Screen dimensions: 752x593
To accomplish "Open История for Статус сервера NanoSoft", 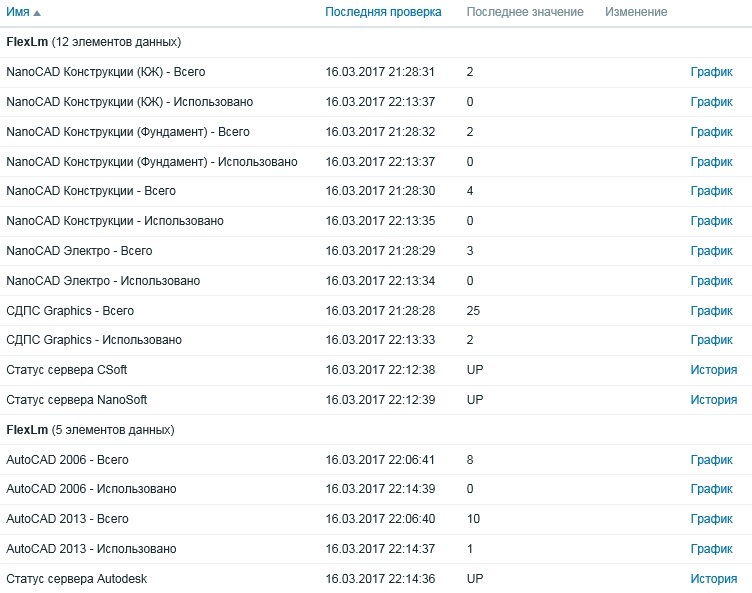I will tap(713, 400).
